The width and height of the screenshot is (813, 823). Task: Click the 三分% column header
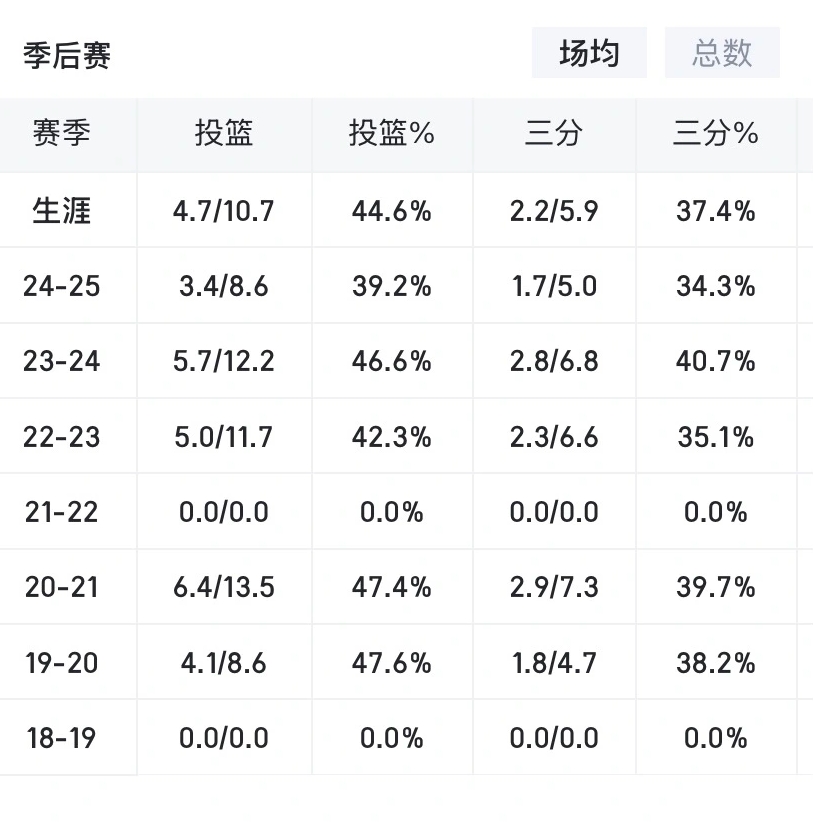715,134
